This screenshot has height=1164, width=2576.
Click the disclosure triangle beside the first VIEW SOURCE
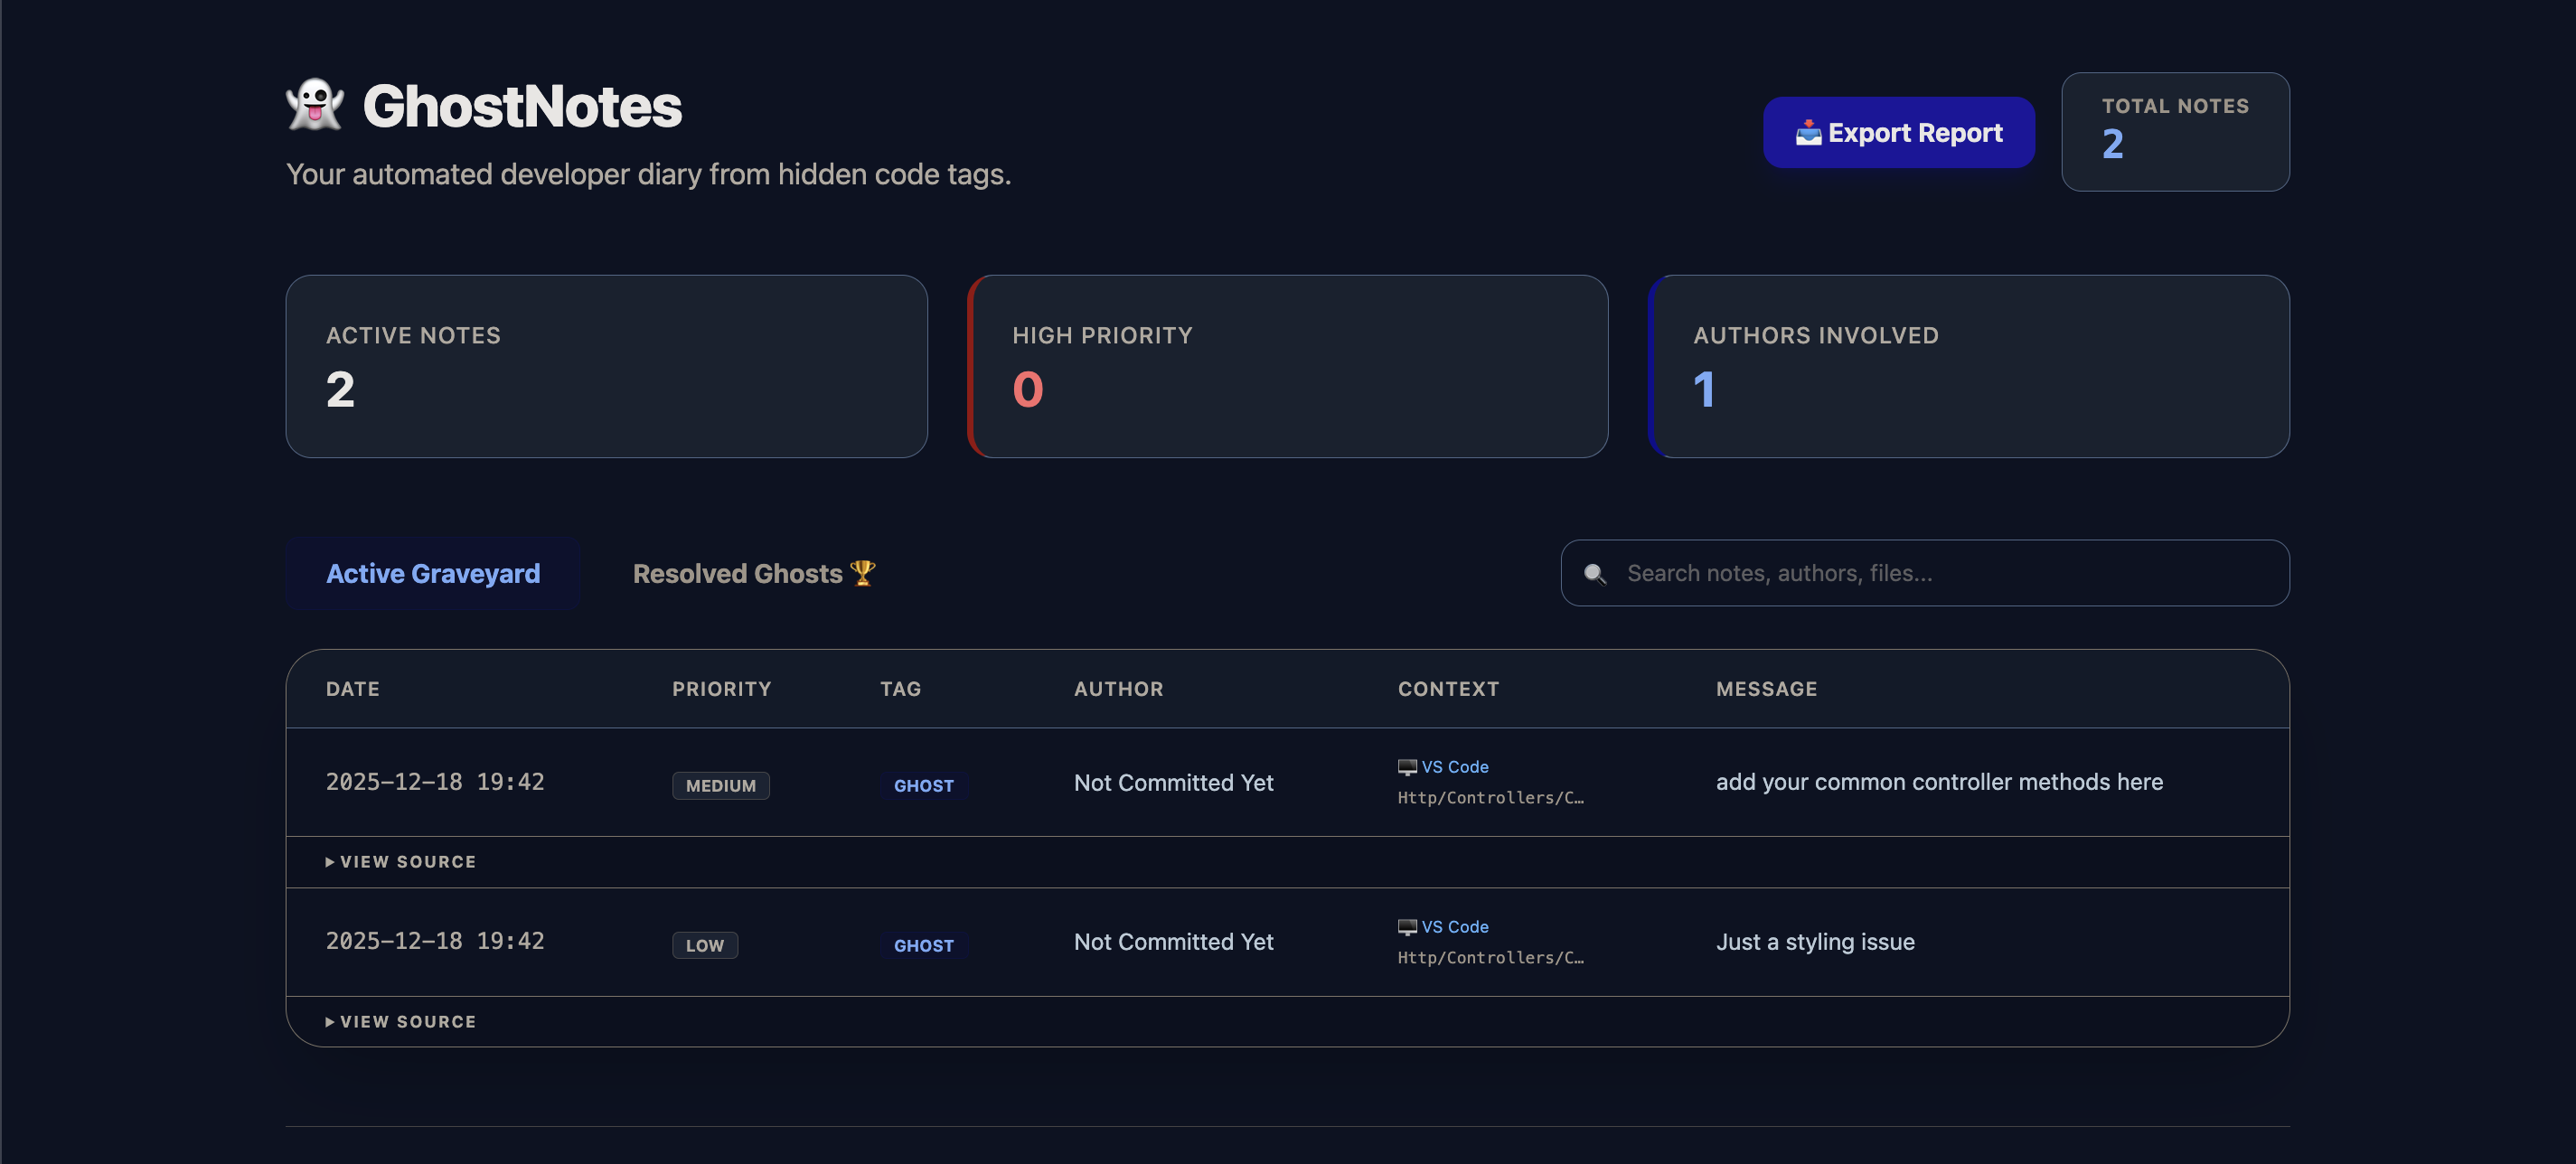tap(329, 861)
